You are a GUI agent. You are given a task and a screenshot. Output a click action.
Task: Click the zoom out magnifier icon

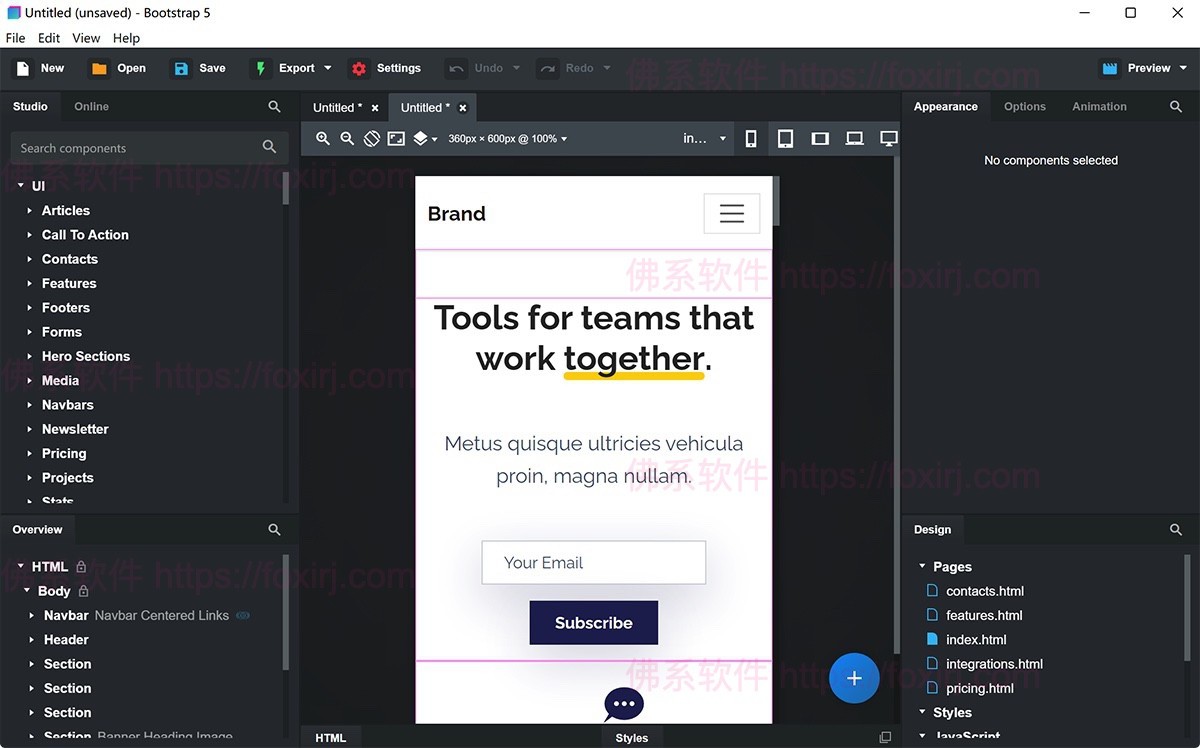pos(347,139)
